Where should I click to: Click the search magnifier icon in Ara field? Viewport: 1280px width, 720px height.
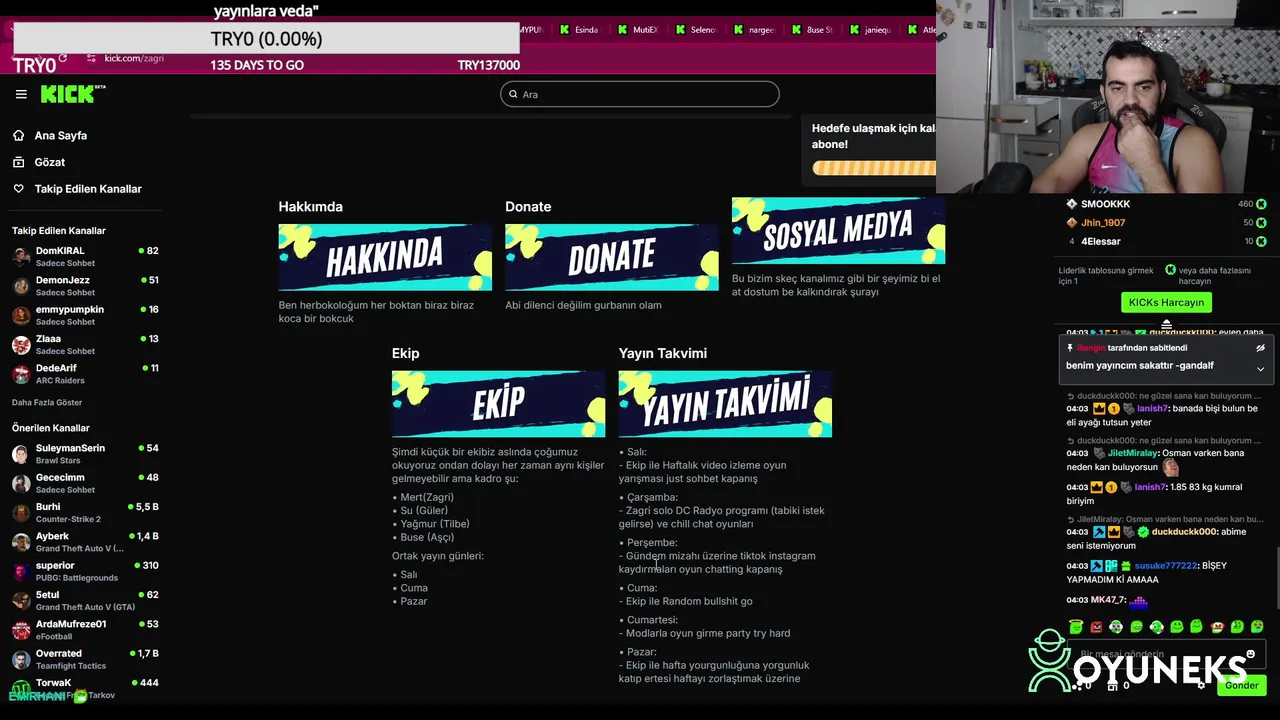[514, 94]
